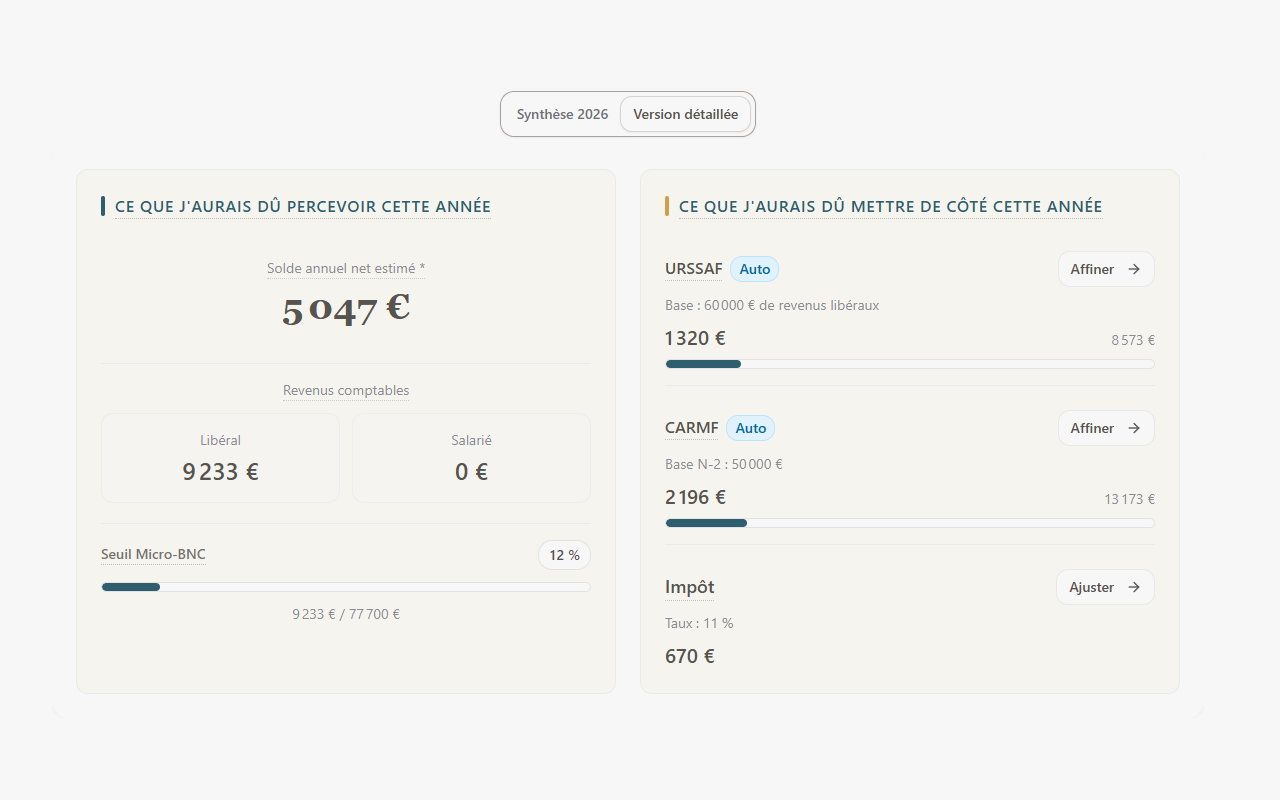This screenshot has height=800, width=1280.
Task: Toggle the Auto badge next to URSSAF
Action: pos(754,269)
